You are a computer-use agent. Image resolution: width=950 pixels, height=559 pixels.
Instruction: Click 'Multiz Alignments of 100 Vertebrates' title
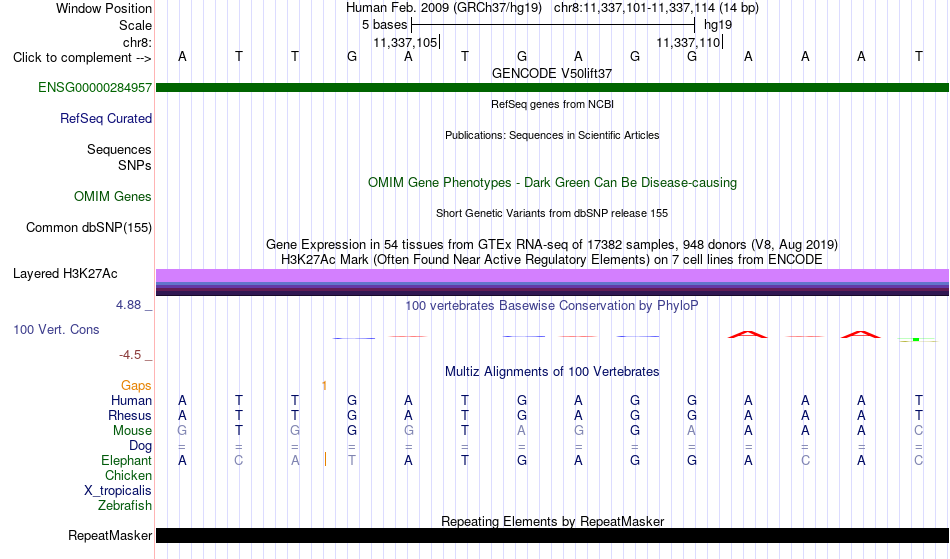point(552,371)
